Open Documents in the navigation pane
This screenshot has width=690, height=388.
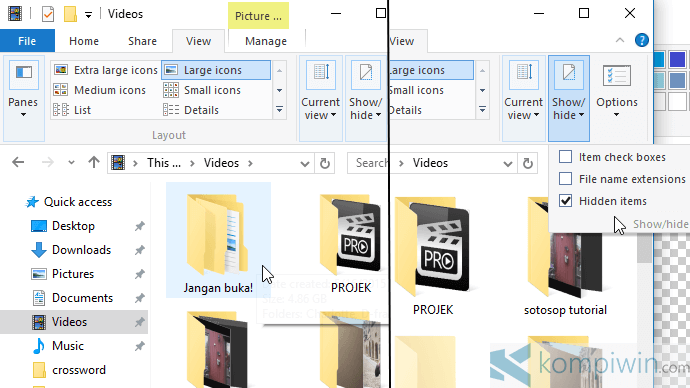click(72, 298)
